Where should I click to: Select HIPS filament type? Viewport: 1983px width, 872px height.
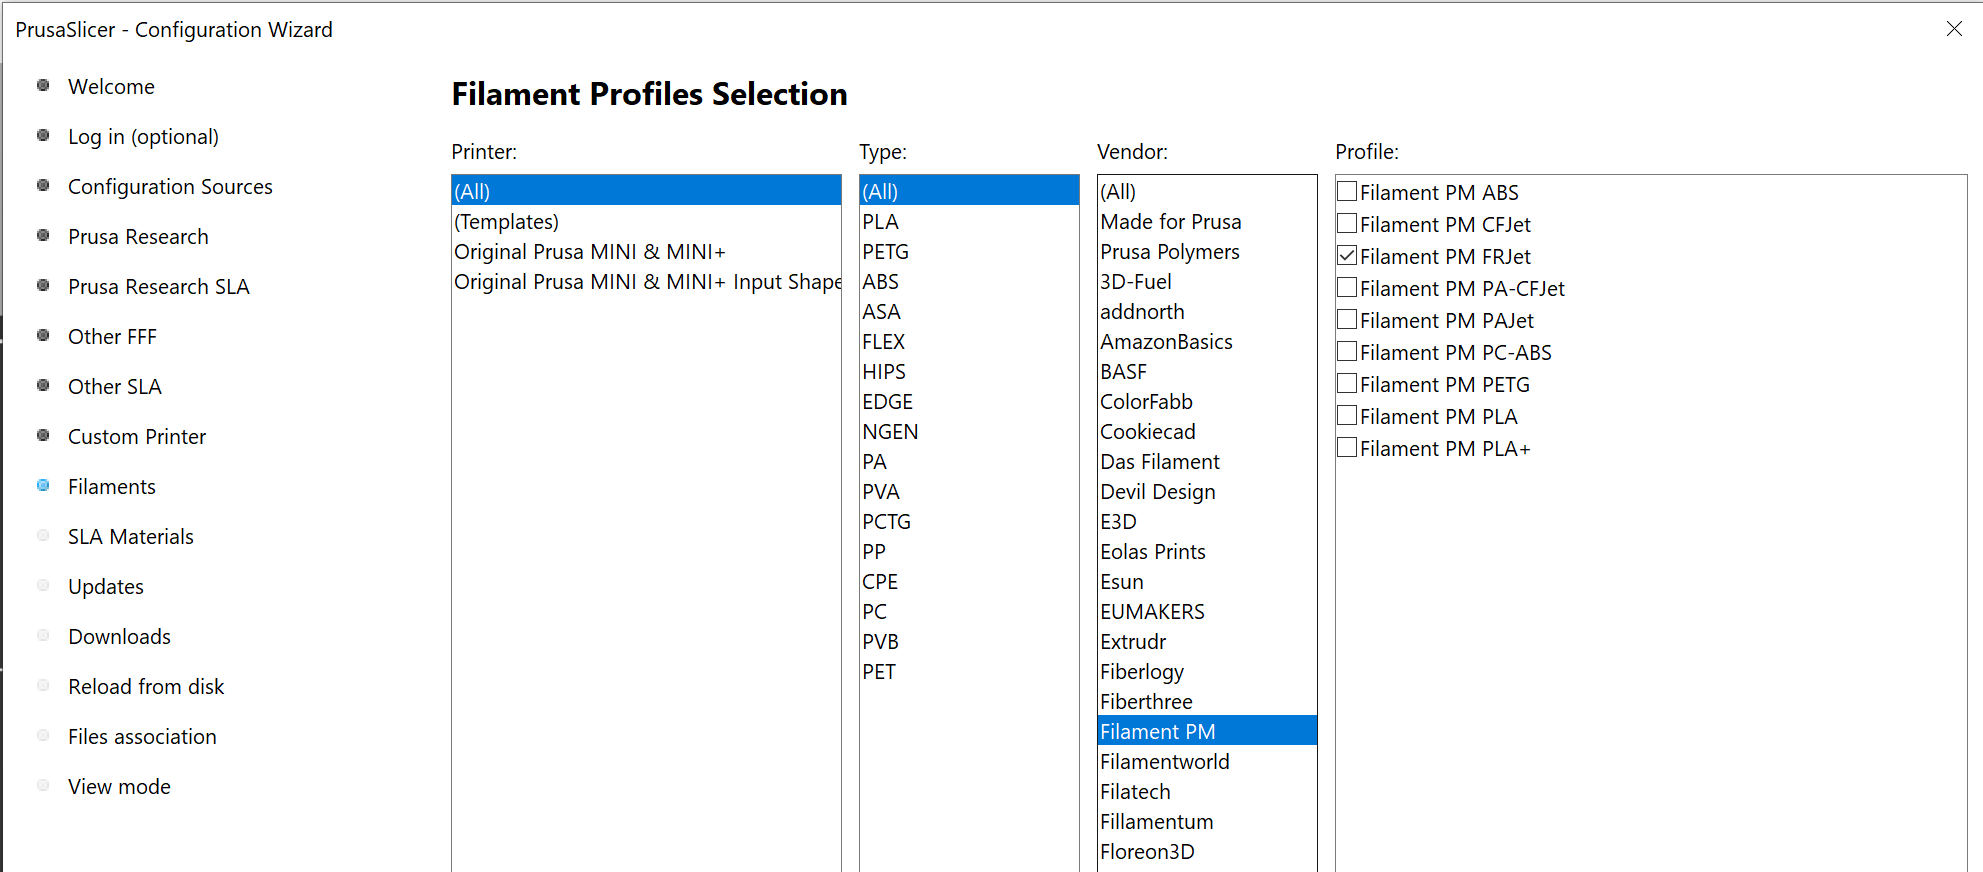pos(969,371)
